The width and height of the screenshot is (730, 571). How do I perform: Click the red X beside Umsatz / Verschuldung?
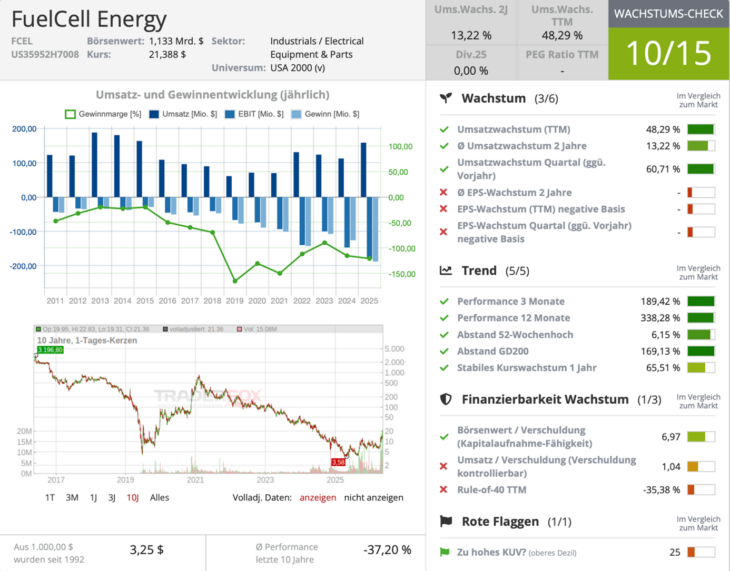(444, 466)
